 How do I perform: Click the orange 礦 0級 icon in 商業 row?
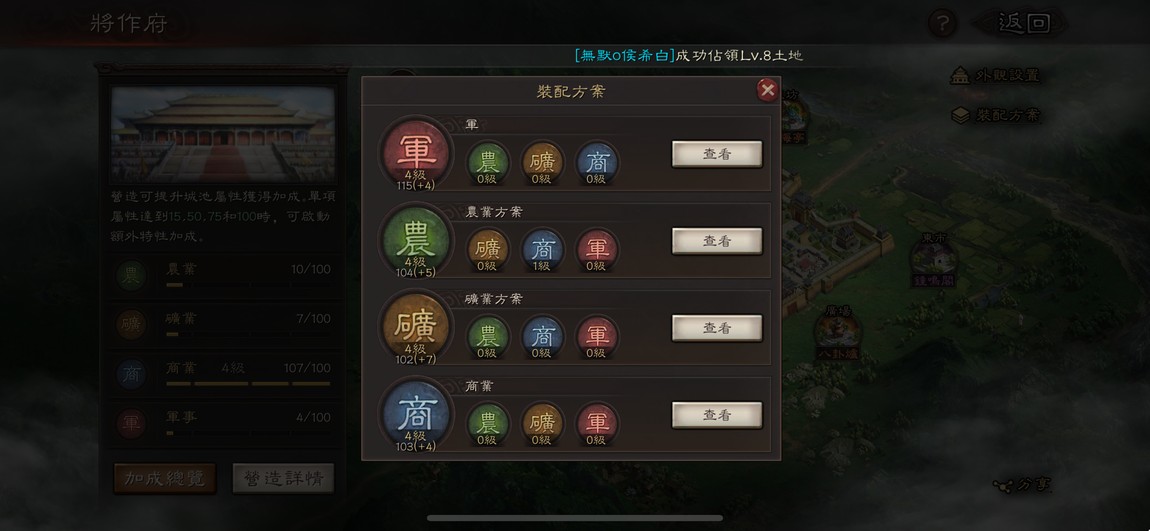[542, 423]
